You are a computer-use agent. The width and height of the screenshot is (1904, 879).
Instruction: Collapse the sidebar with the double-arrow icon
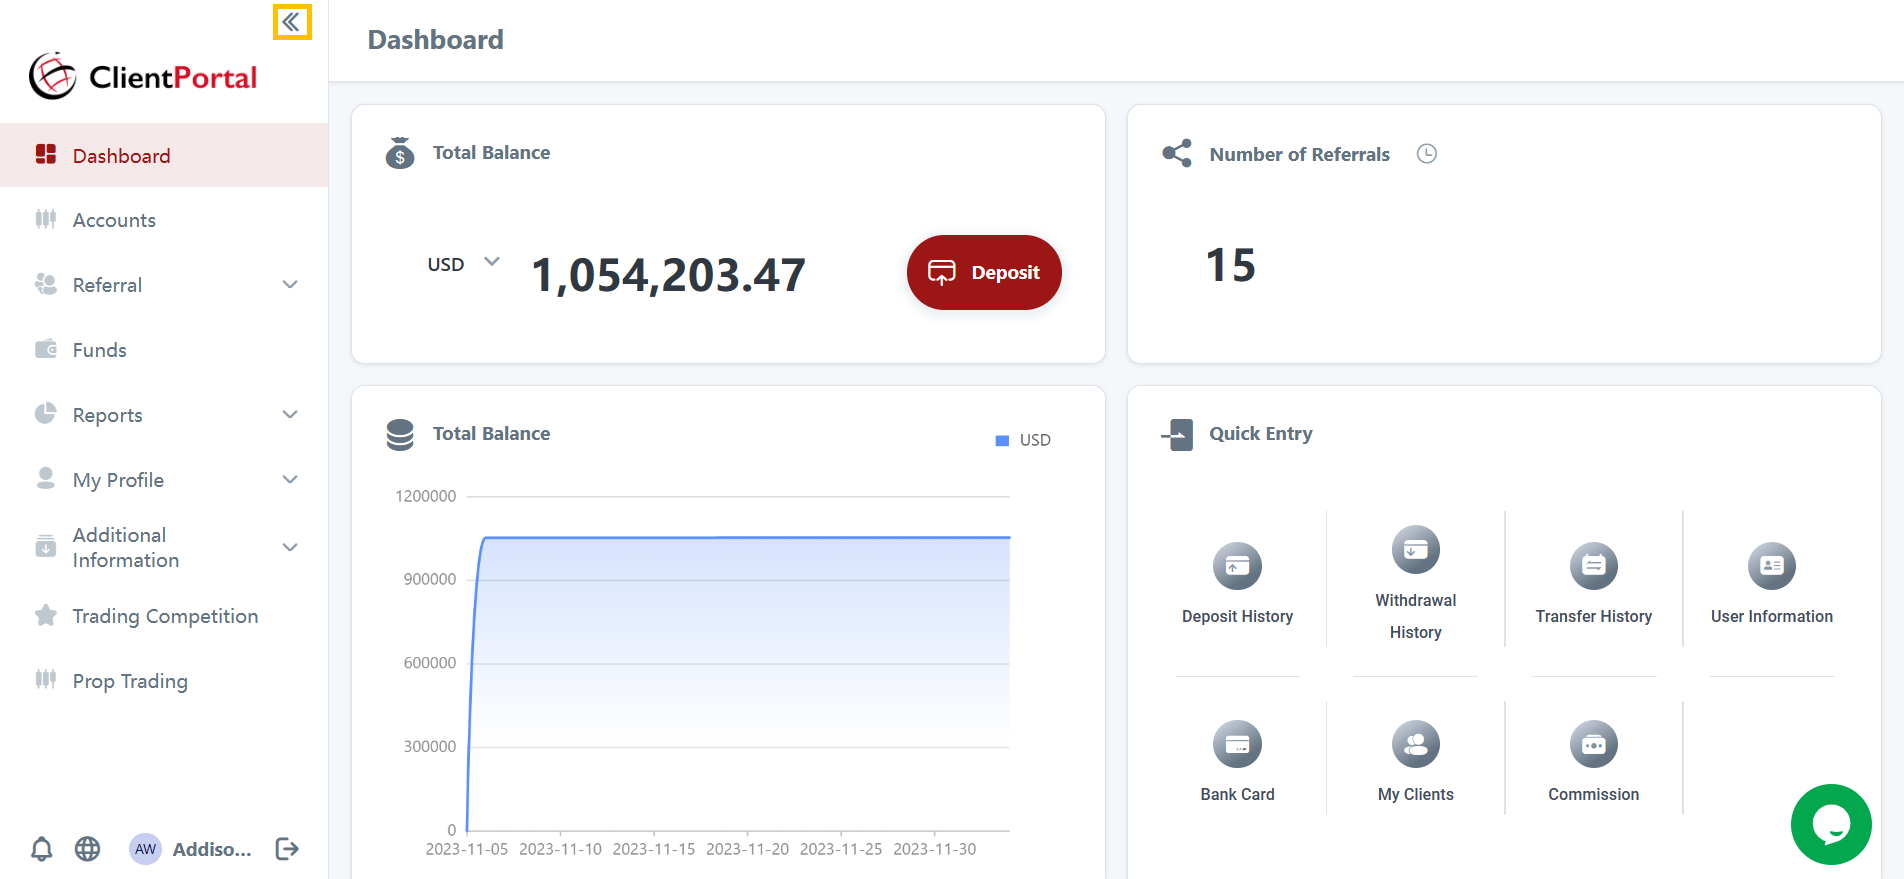(x=291, y=22)
